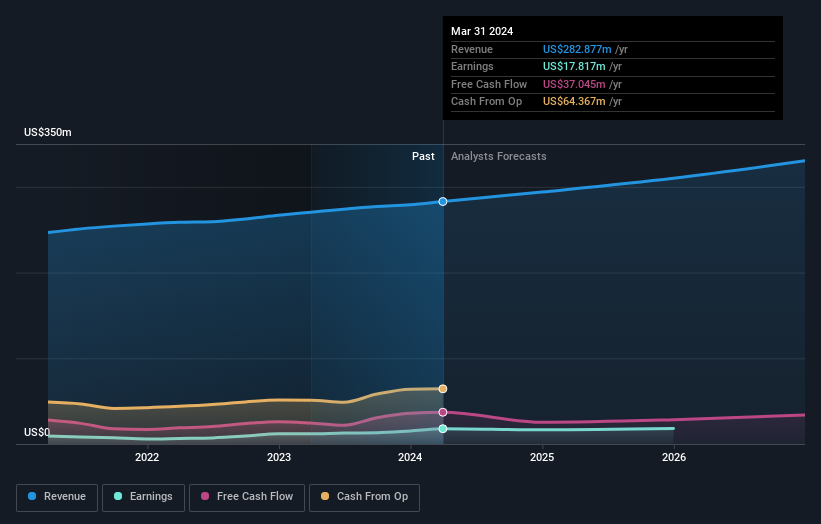Toggle the Revenue legend series
This screenshot has width=821, height=524.
click(57, 497)
